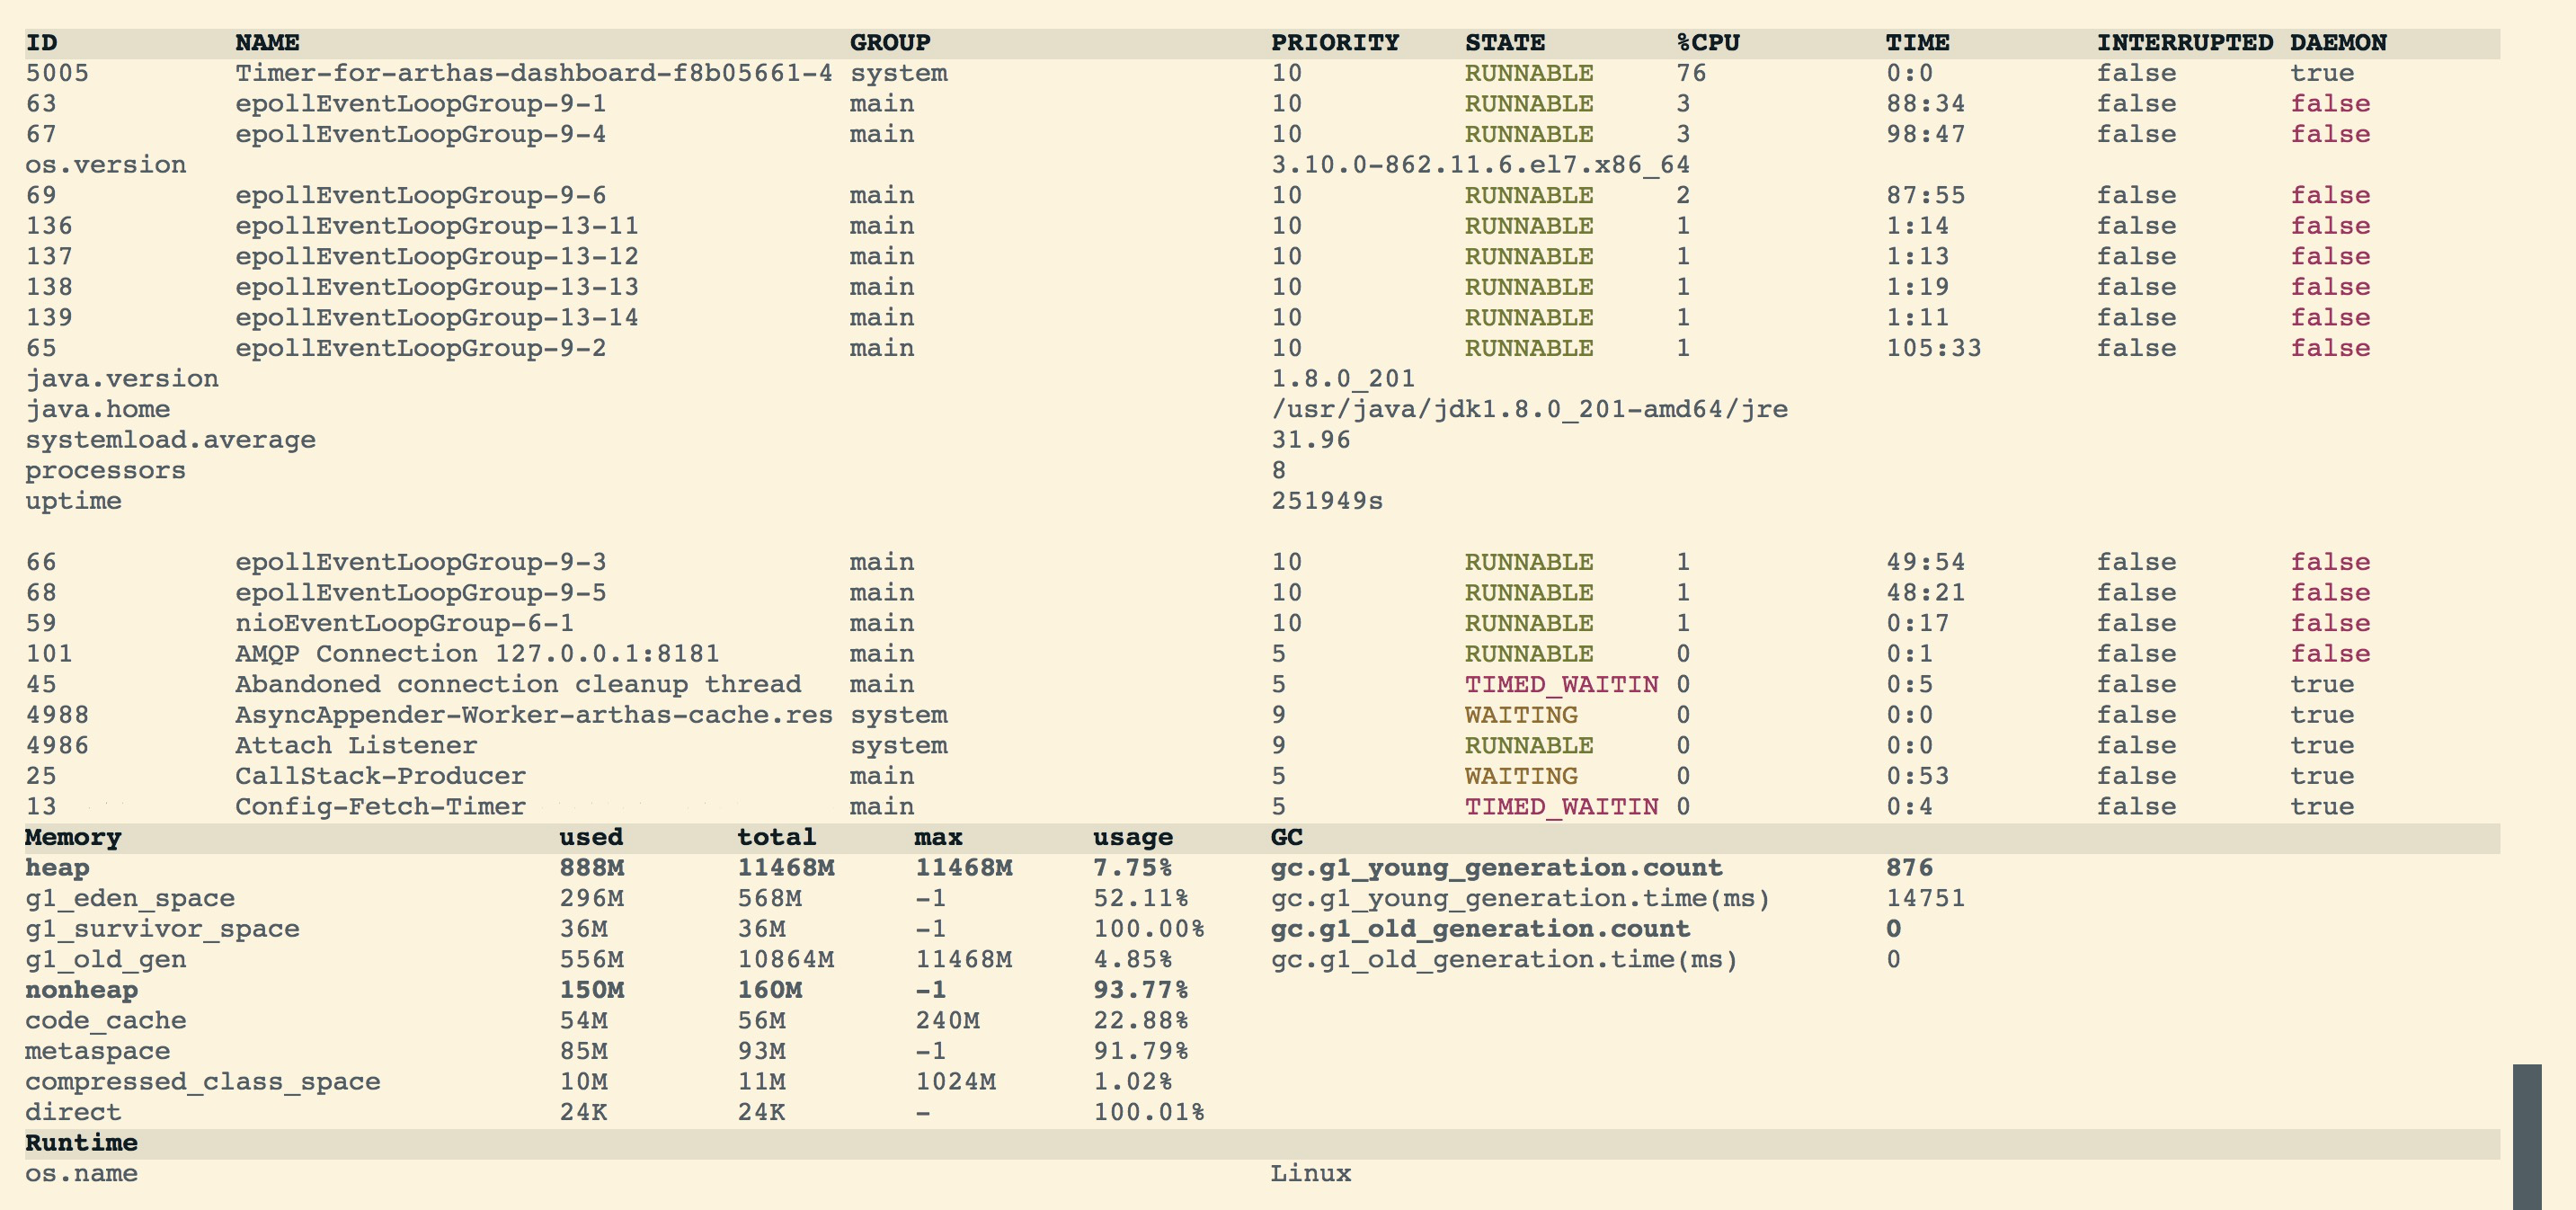This screenshot has height=1210, width=2576.
Task: Click the nonheap usage 93.77%
Action: pos(1140,990)
